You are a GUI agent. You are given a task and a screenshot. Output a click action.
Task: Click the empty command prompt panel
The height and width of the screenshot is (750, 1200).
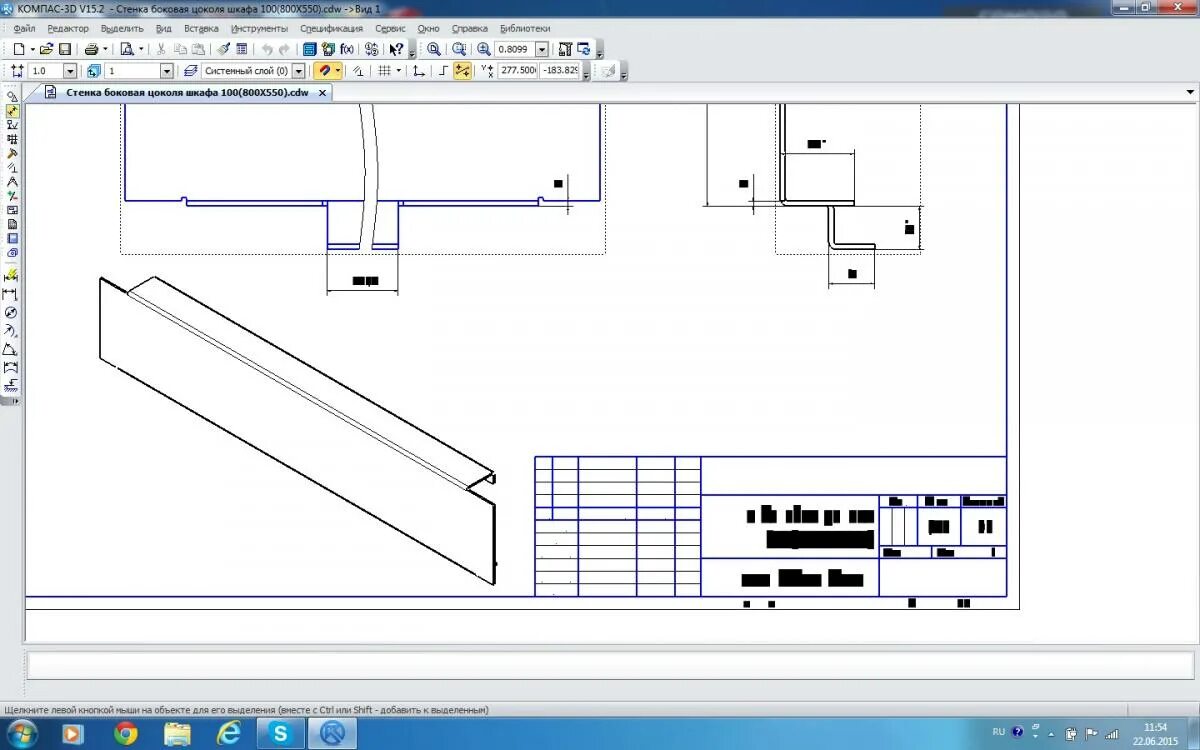[610, 665]
